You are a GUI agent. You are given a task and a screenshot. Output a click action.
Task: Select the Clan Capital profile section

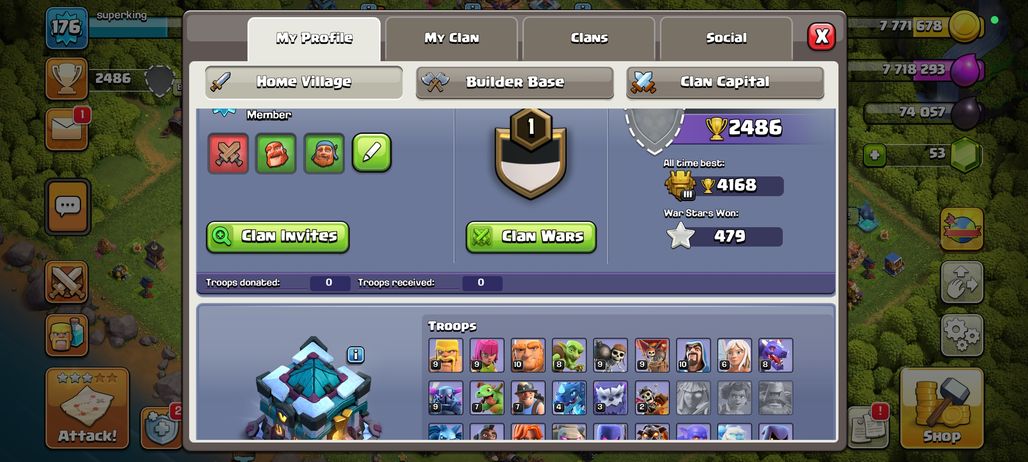(725, 83)
